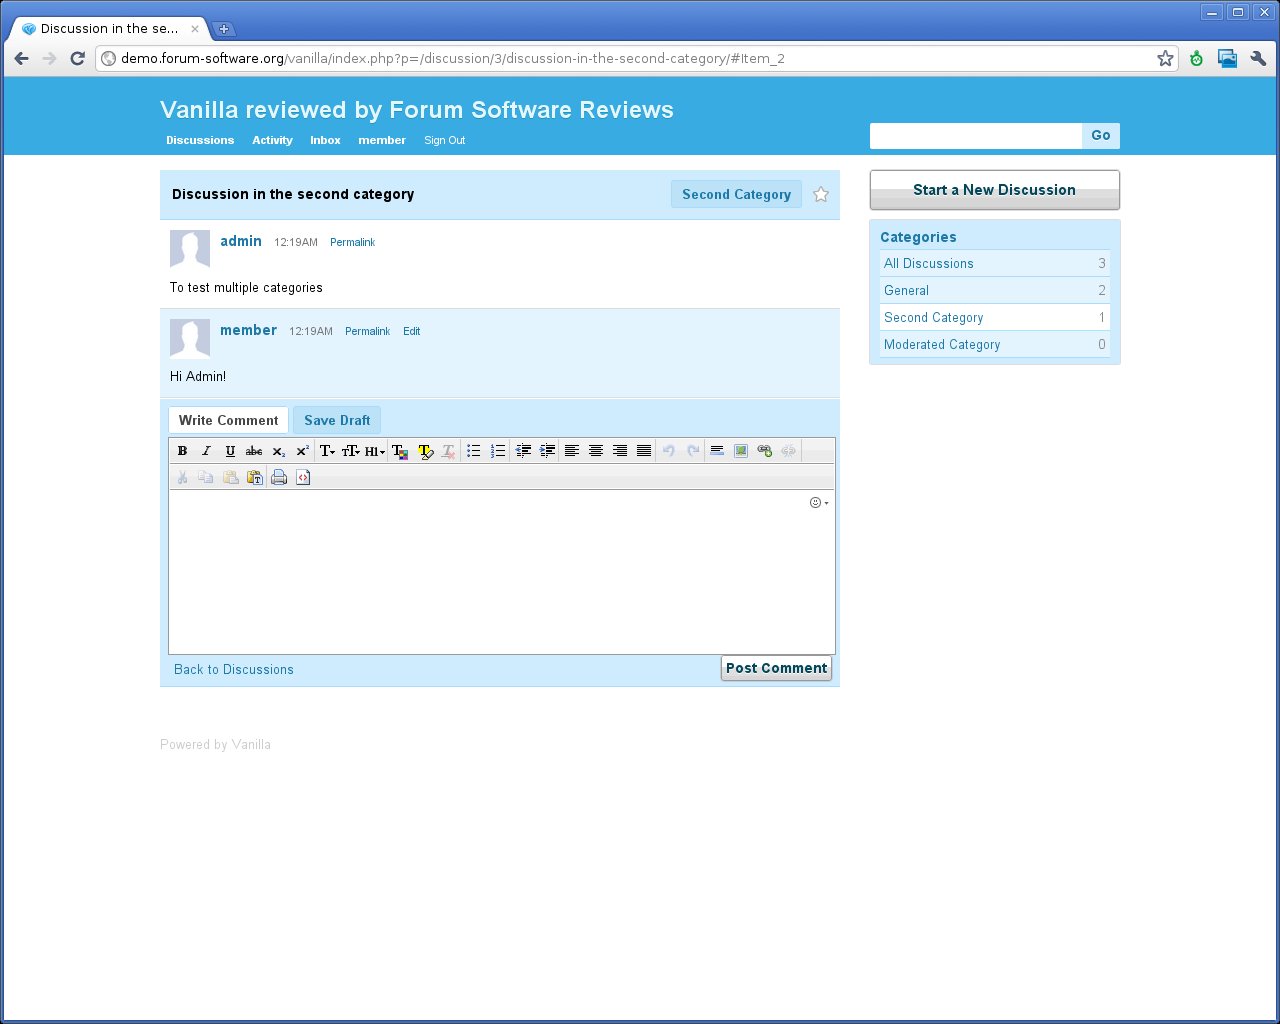The height and width of the screenshot is (1024, 1280).
Task: Outdent the selected text
Action: click(x=523, y=451)
